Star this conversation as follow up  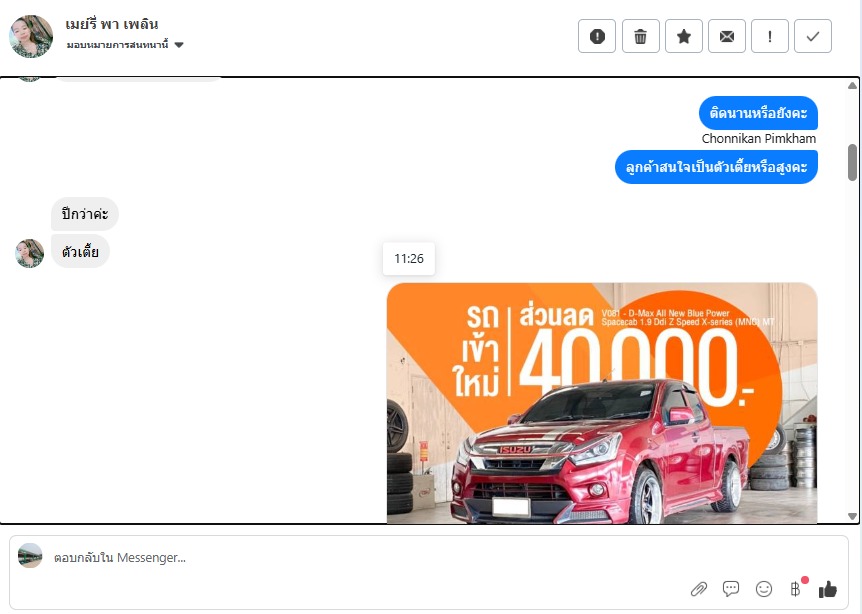(683, 36)
